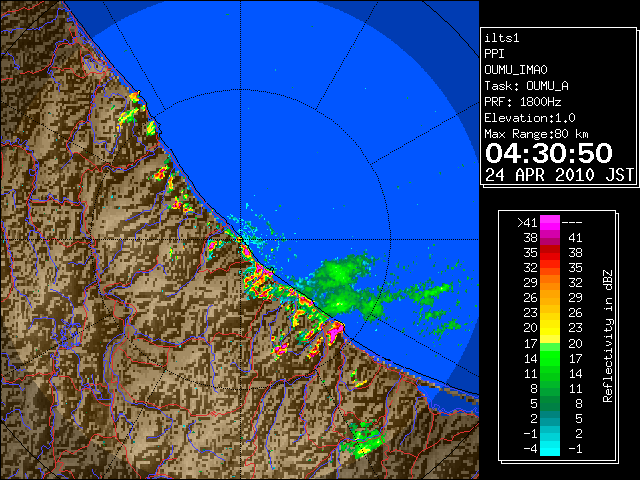Viewport: 640px width, 480px height.
Task: Select the 'Task: OUMU_A' line
Action: point(526,86)
